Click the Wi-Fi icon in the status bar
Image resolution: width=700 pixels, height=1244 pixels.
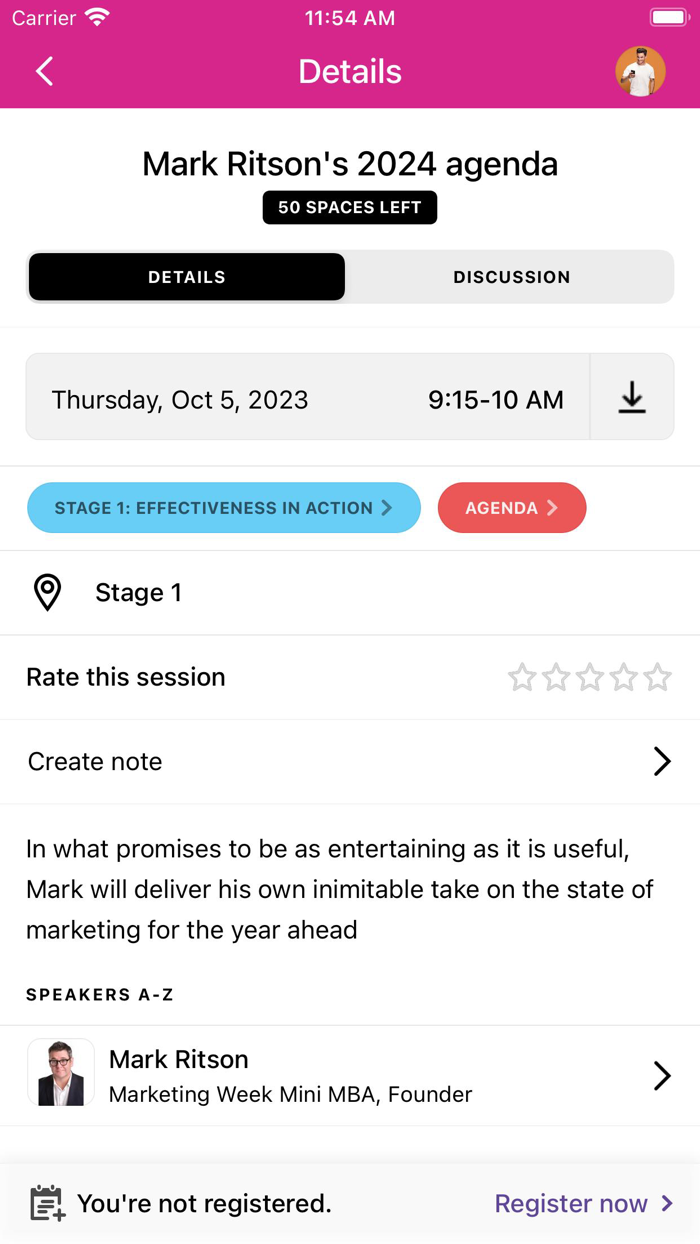coord(95,16)
